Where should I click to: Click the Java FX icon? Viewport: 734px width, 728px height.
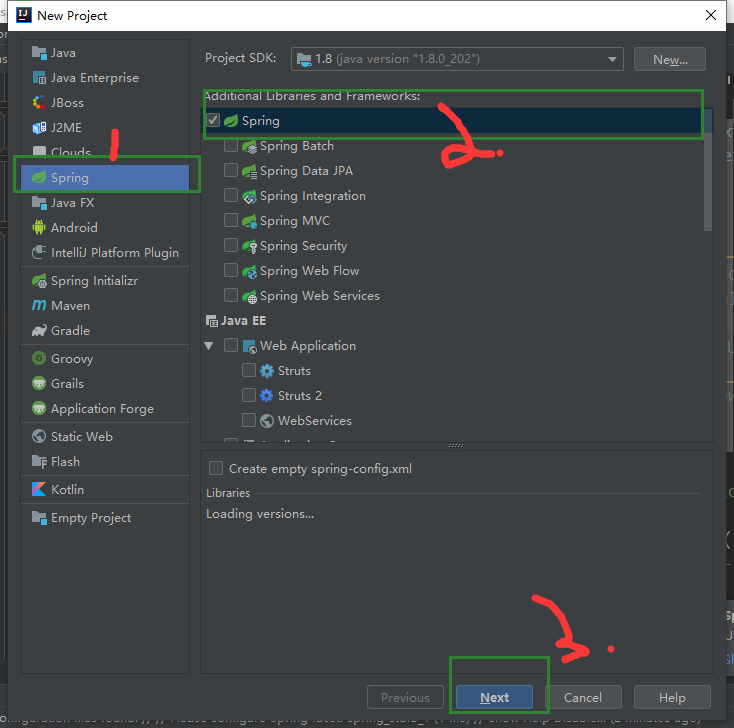click(x=39, y=203)
